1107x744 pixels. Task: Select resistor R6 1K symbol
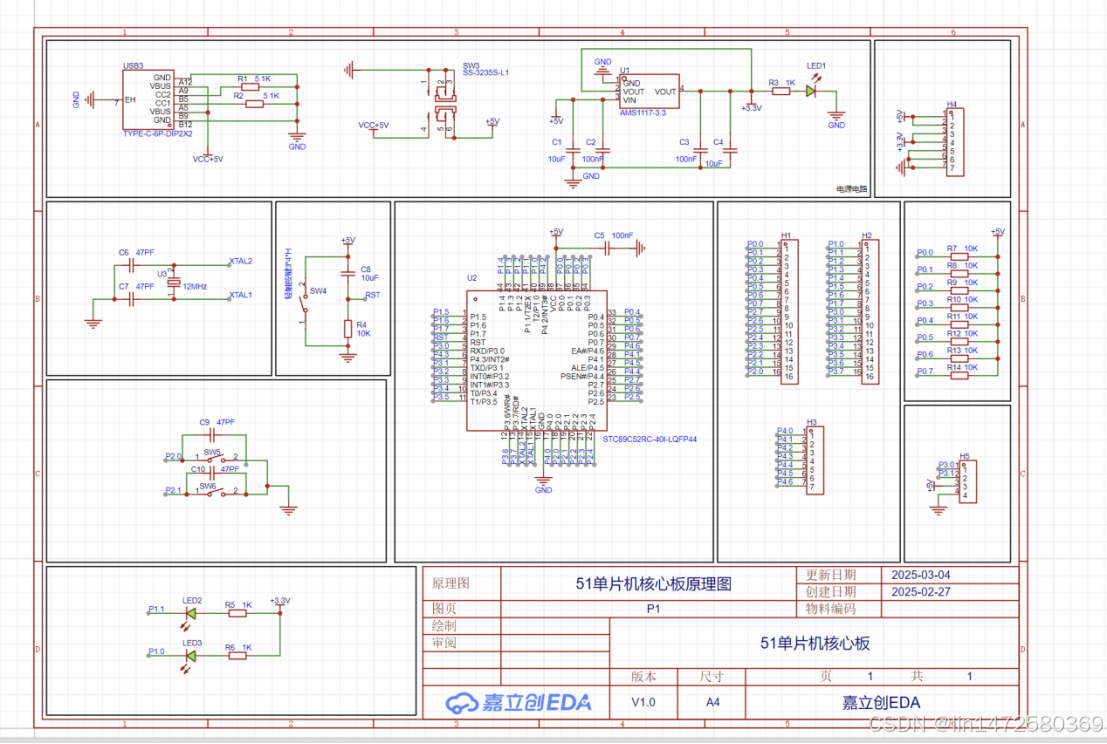(x=238, y=656)
